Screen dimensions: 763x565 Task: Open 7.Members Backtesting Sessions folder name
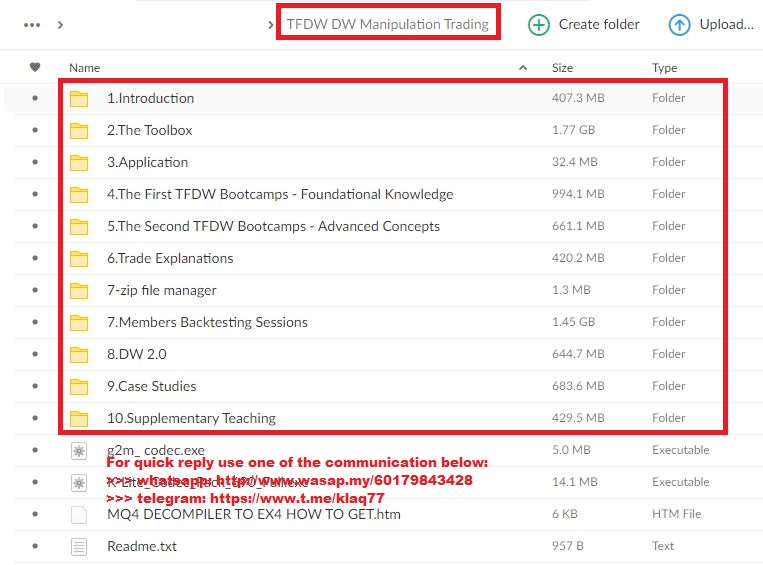click(x=207, y=322)
